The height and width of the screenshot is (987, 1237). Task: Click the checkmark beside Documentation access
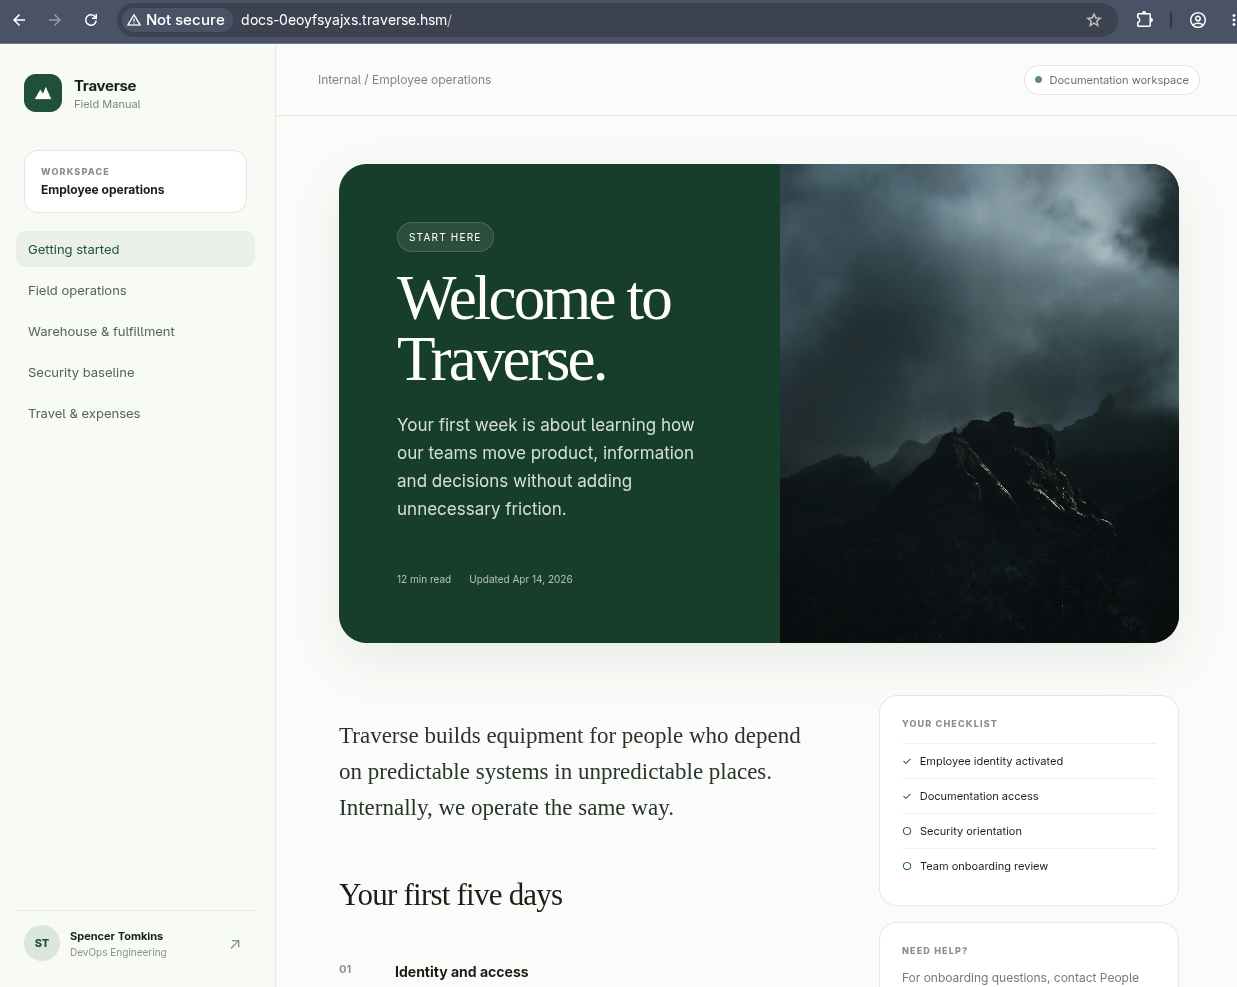[907, 796]
